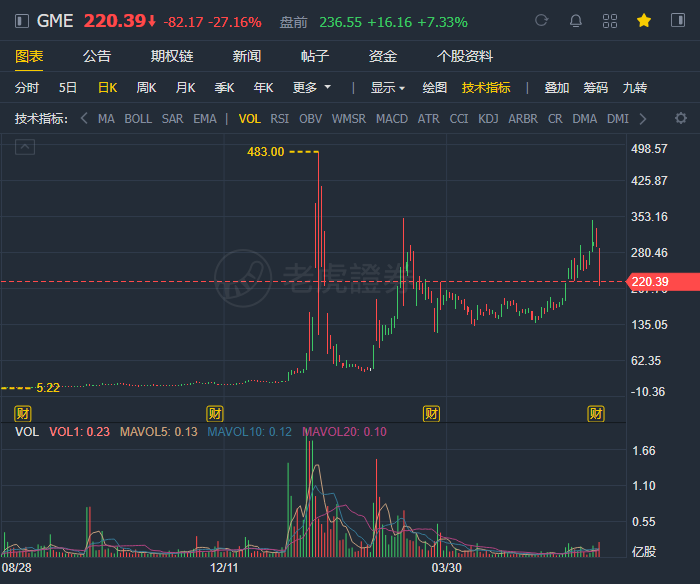Open the 新闻 tab
The width and height of the screenshot is (700, 584).
(247, 56)
